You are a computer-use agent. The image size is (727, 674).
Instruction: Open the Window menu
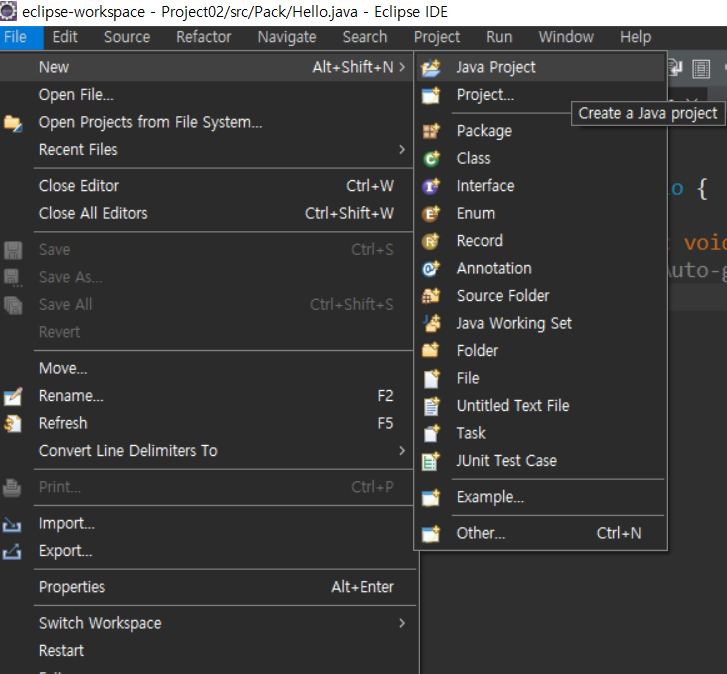coord(566,37)
